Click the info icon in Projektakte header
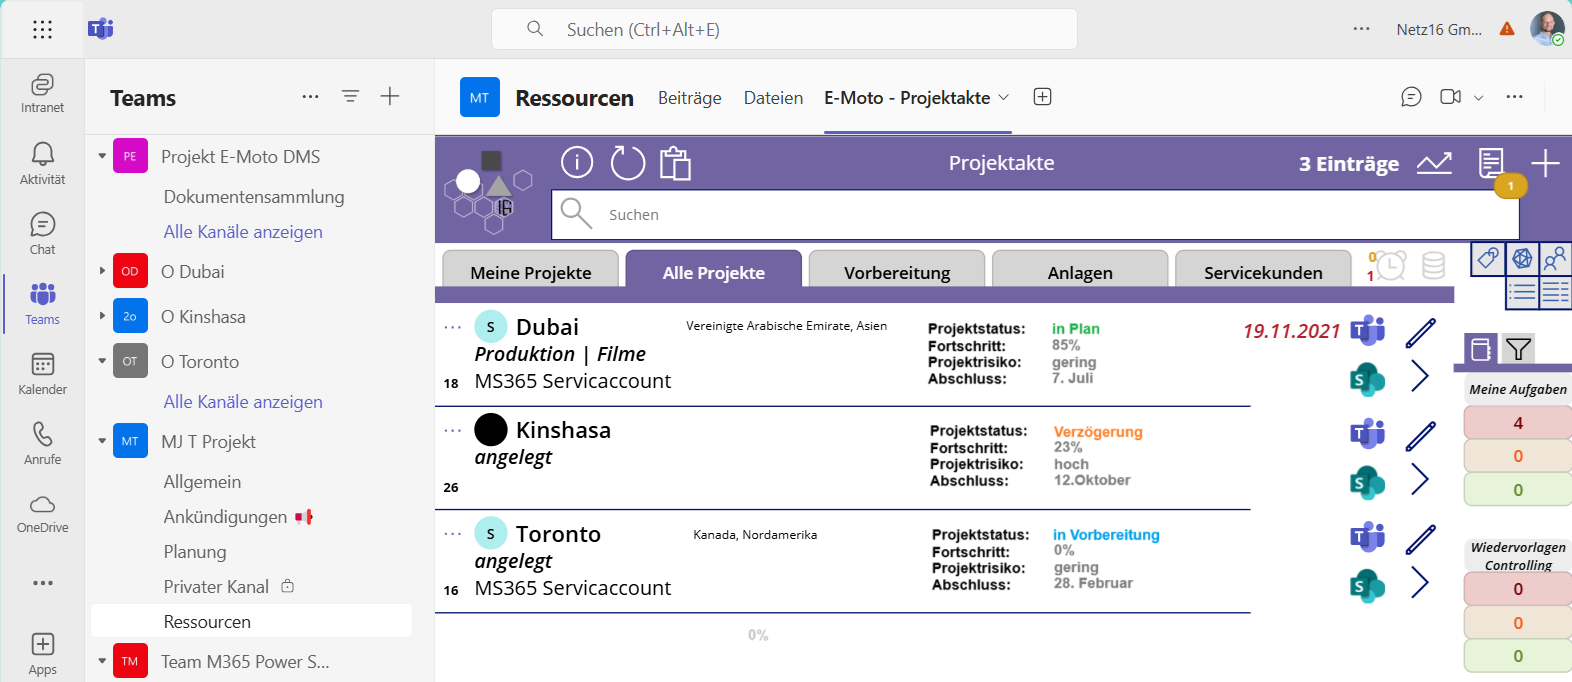 click(577, 162)
